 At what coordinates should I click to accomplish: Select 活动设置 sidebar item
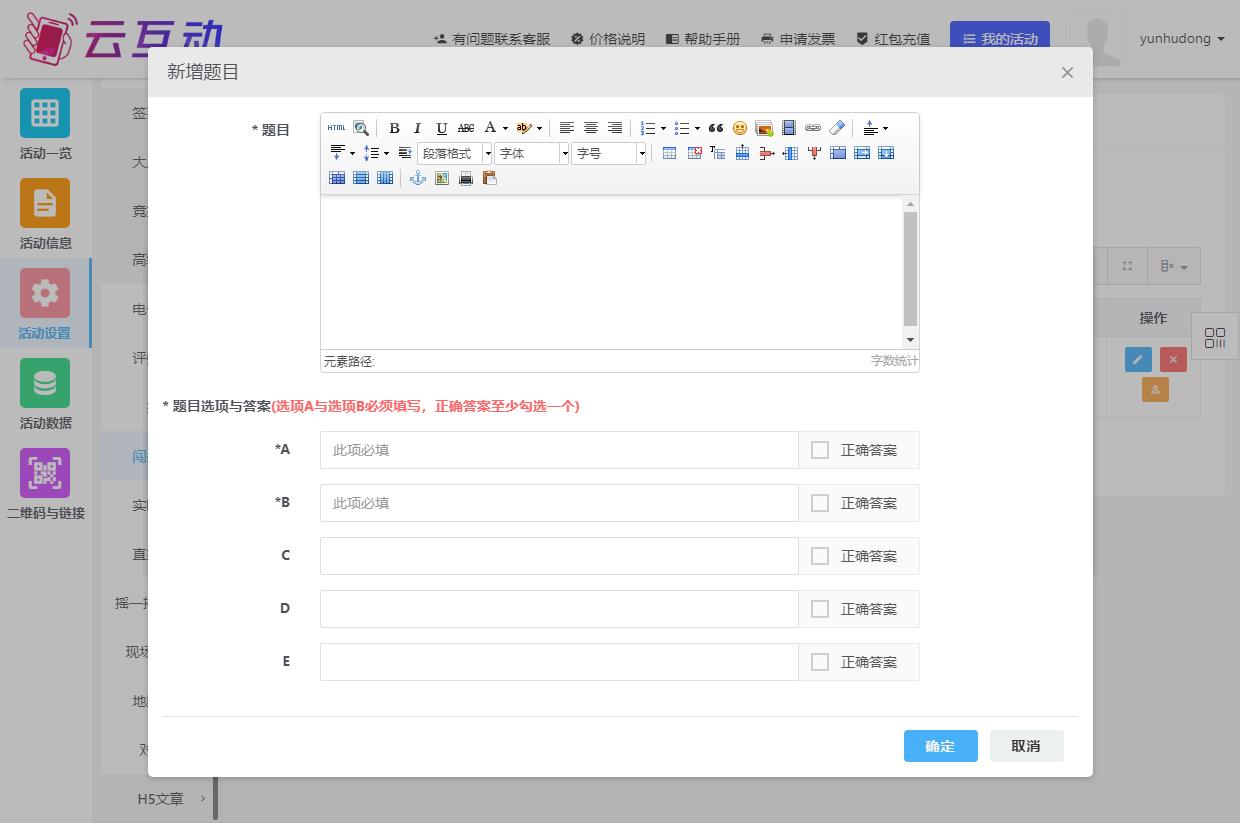45,303
